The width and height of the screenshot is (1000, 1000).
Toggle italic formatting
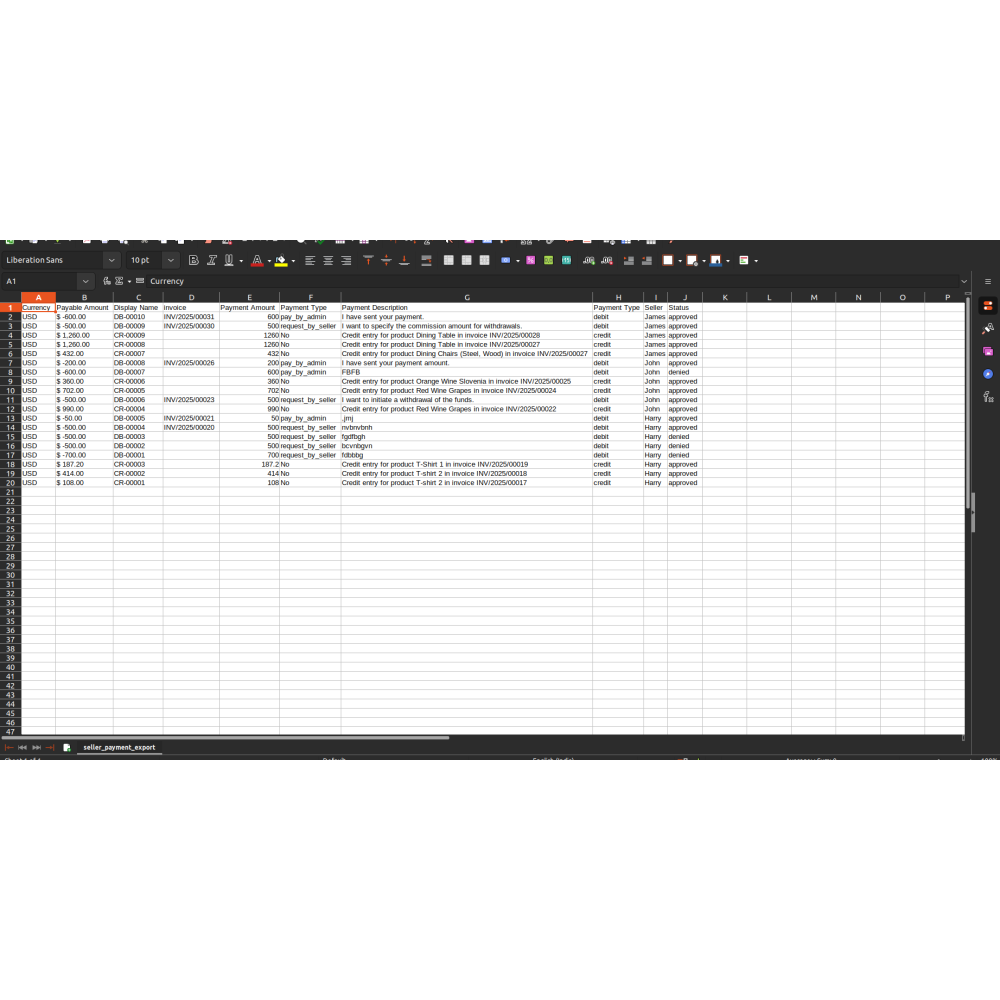pos(211,260)
